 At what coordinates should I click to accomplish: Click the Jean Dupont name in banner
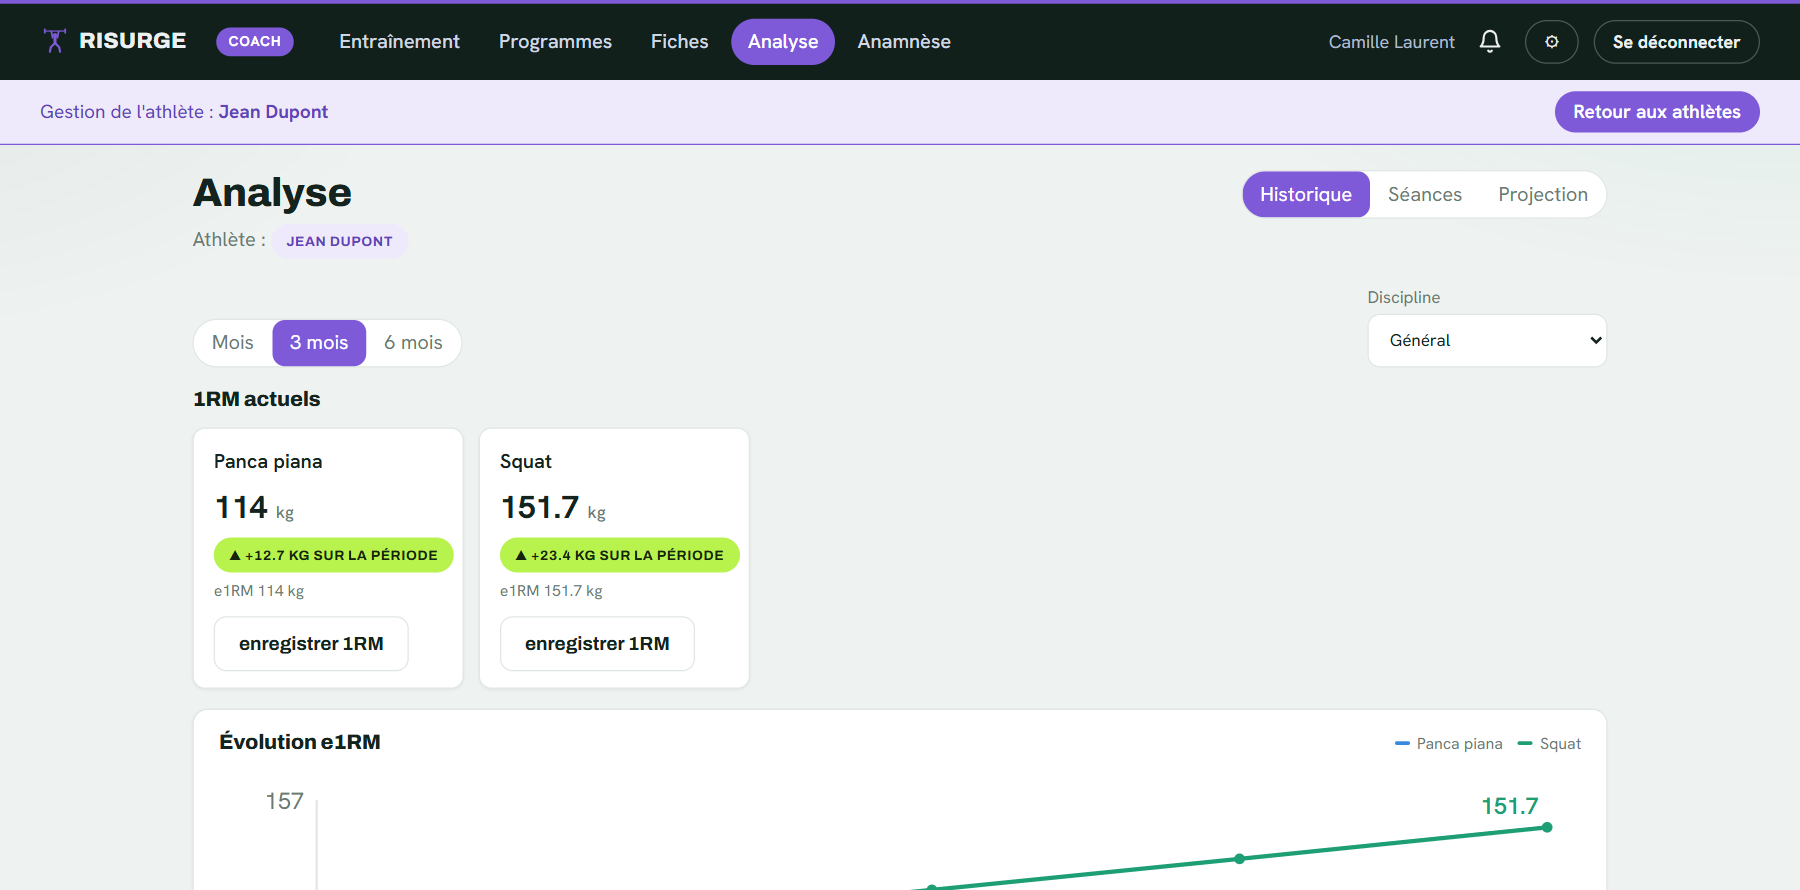tap(273, 112)
